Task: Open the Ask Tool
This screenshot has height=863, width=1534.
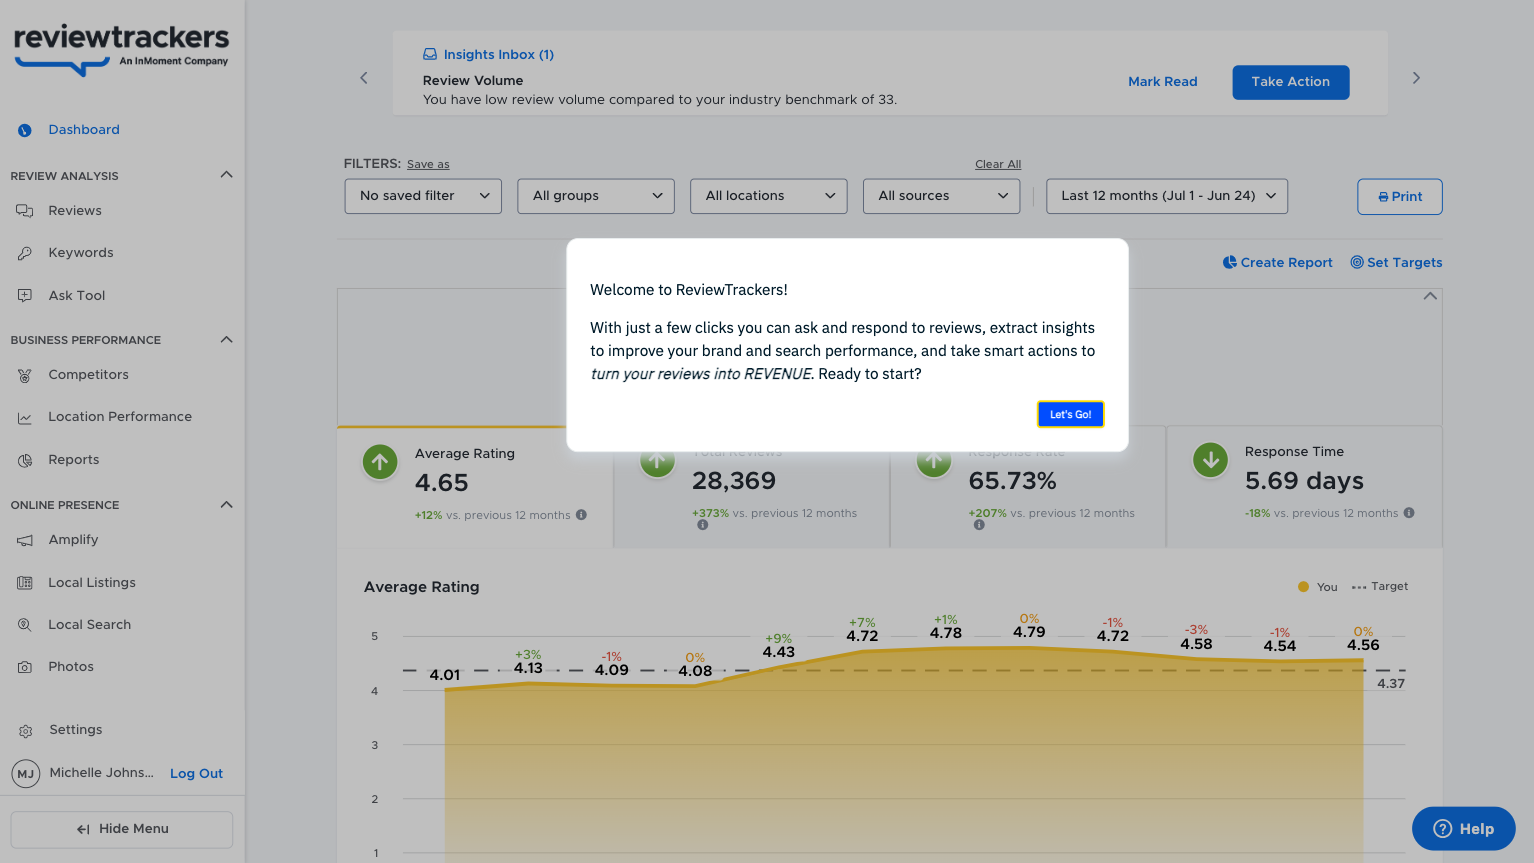Action: pos(76,295)
